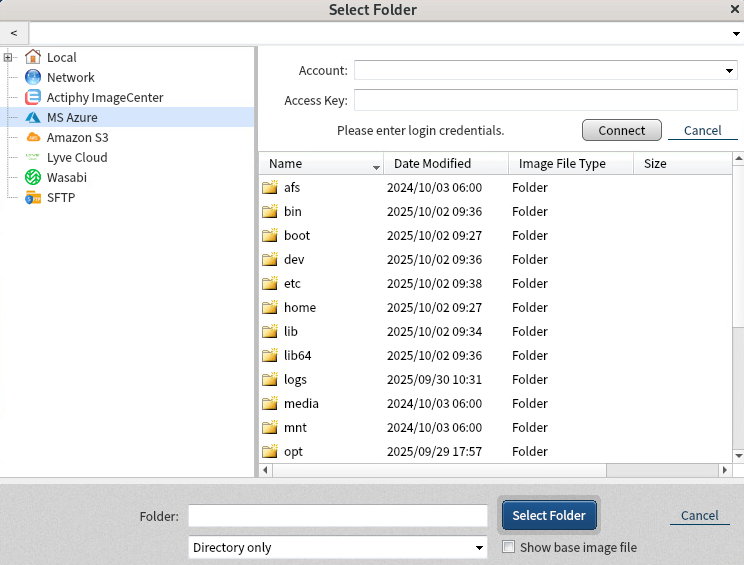Expand the path dropdown at top
Viewport: 744px width, 565px height.
[736, 34]
